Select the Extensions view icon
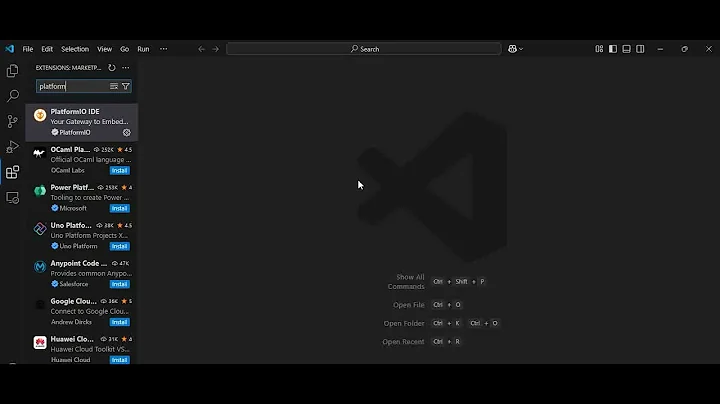Screen dimensions: 720x404 pos(12,172)
